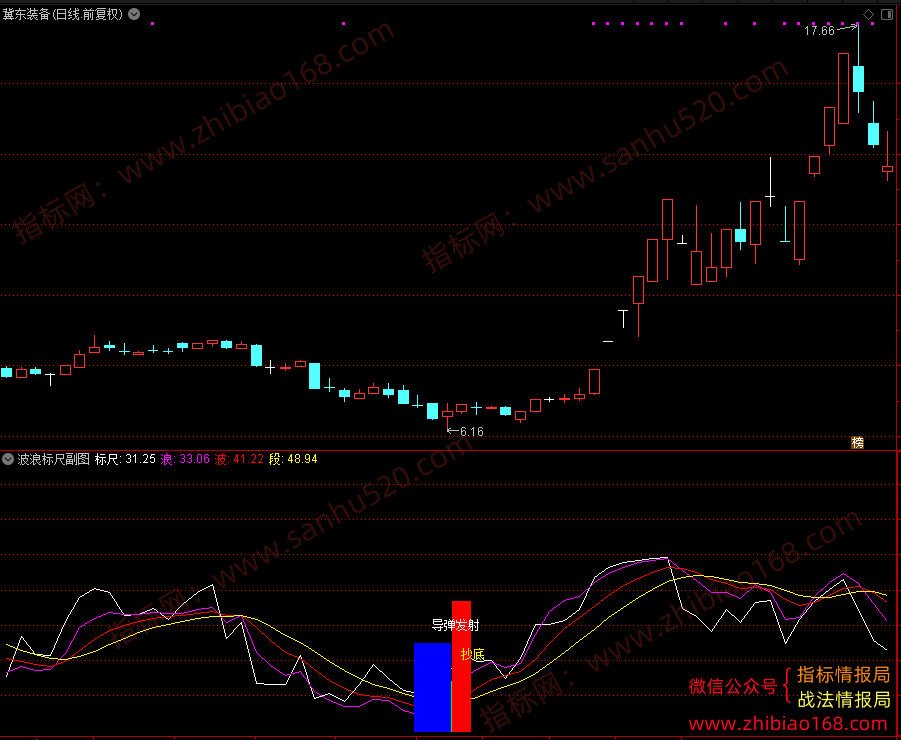Screen dimensions: 901x740
Task: Click the 冀东装备(日线.前复权) title text
Action: (63, 14)
